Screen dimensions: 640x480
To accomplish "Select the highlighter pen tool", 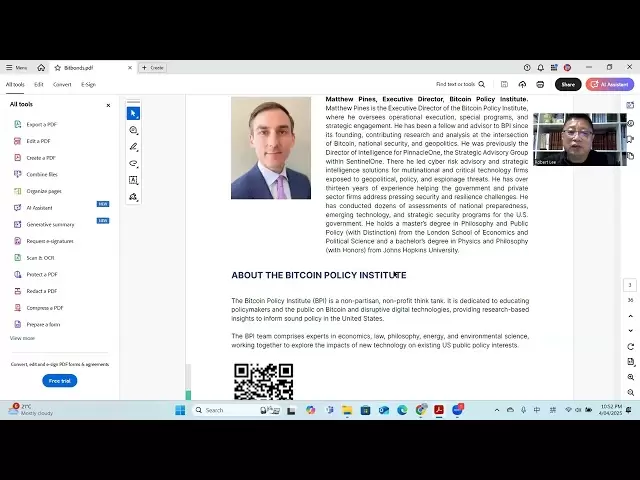I will (x=133, y=147).
